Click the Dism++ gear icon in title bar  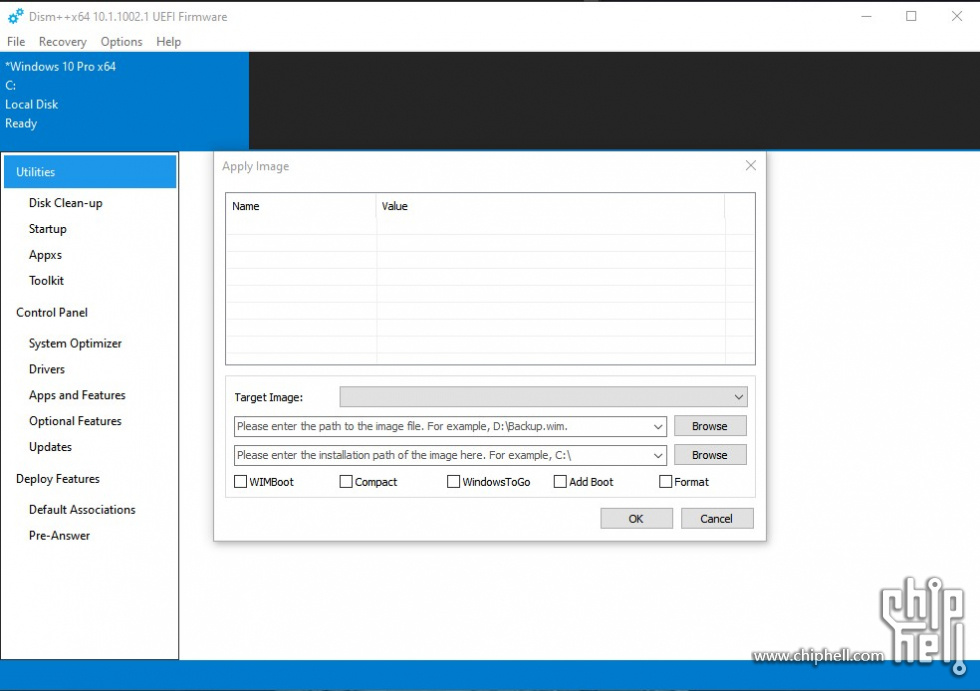[x=16, y=17]
